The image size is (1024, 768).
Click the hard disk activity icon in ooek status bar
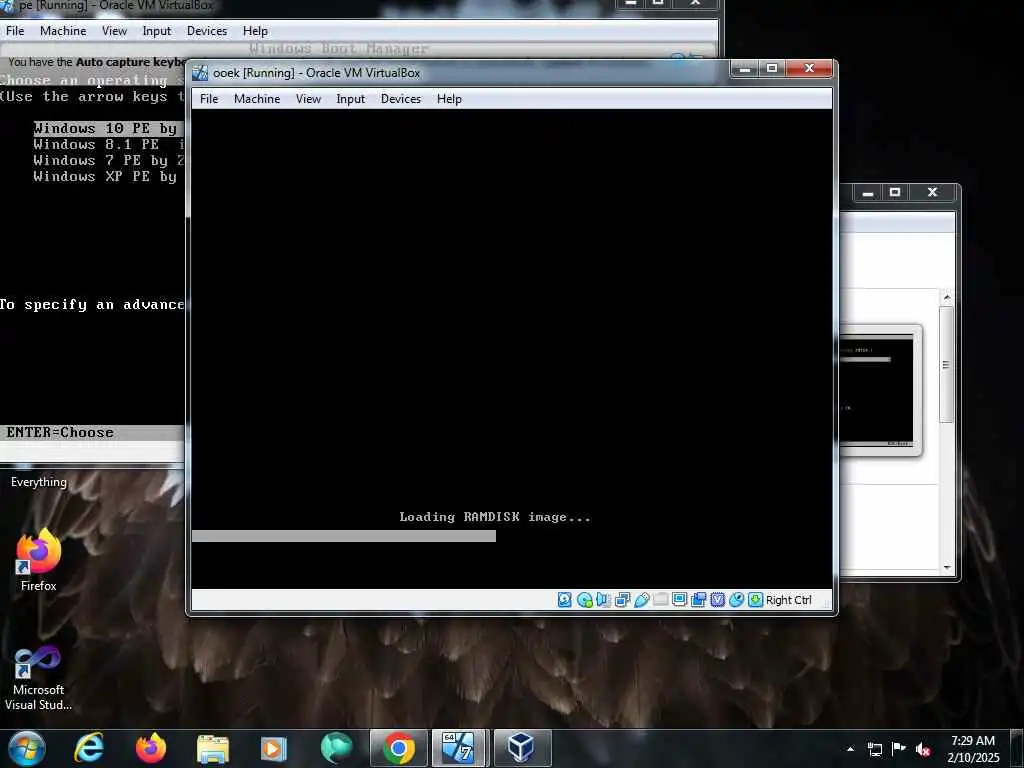tap(565, 600)
